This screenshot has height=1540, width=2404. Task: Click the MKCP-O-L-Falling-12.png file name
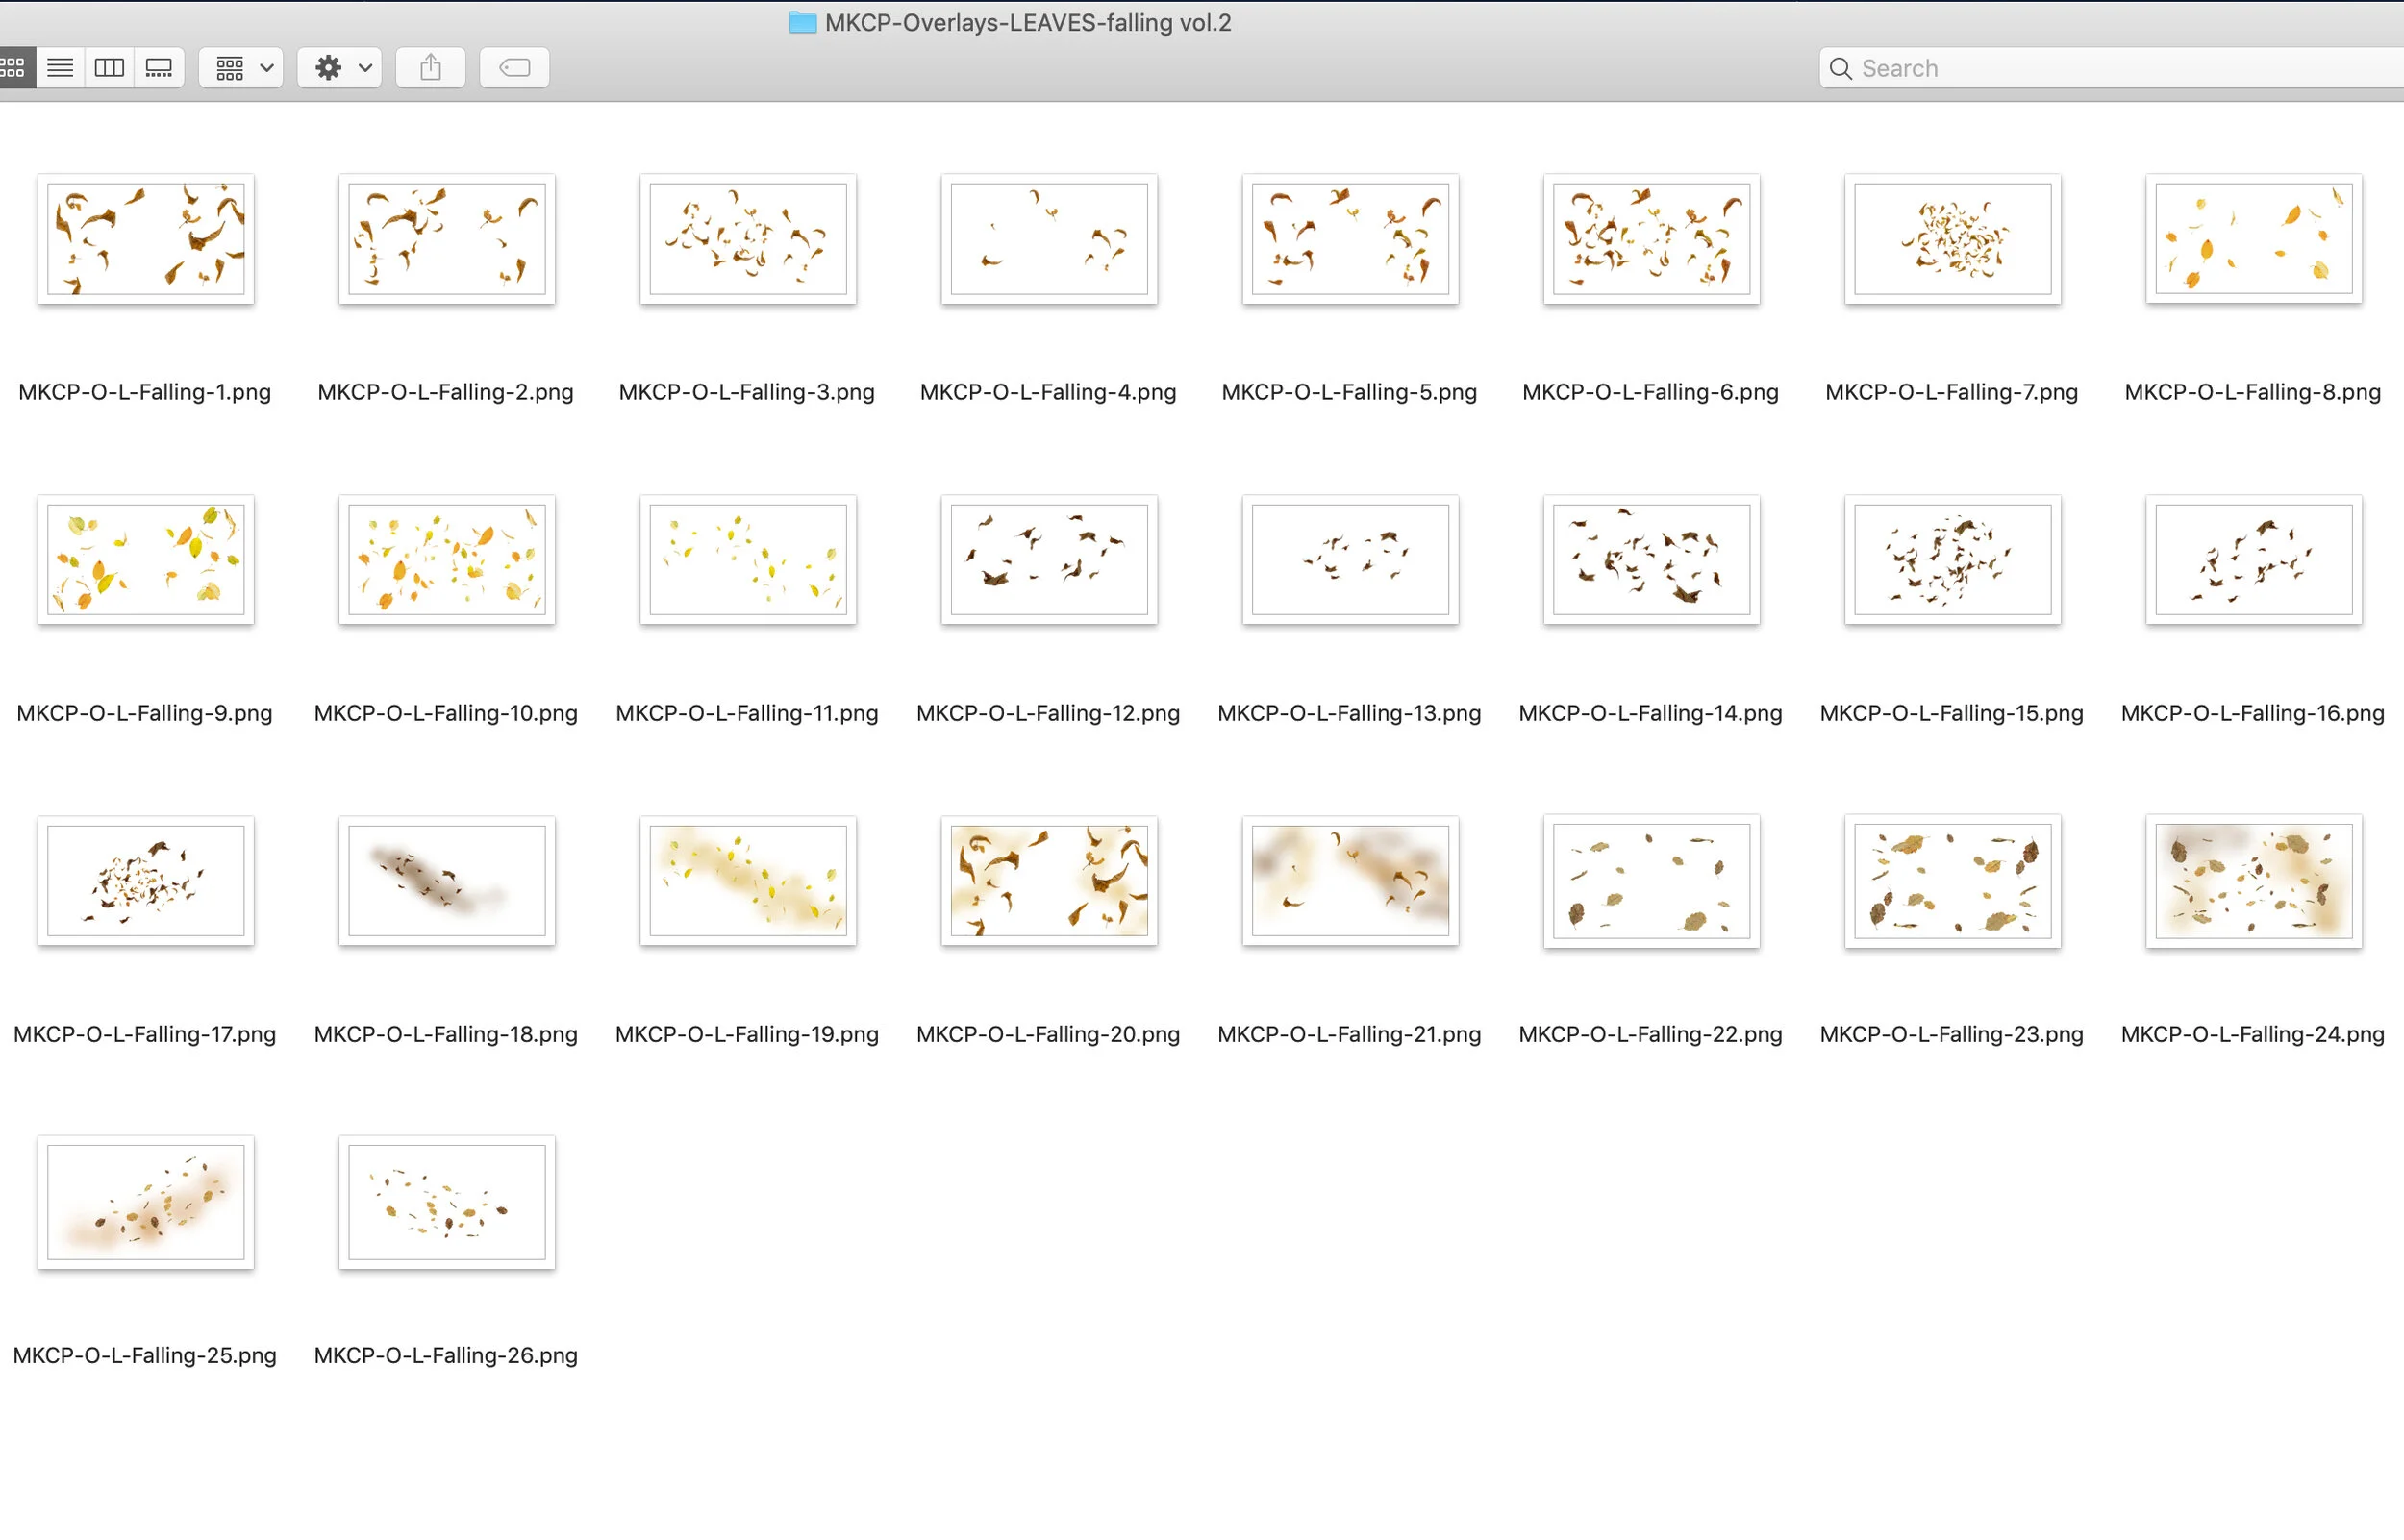click(x=1048, y=713)
